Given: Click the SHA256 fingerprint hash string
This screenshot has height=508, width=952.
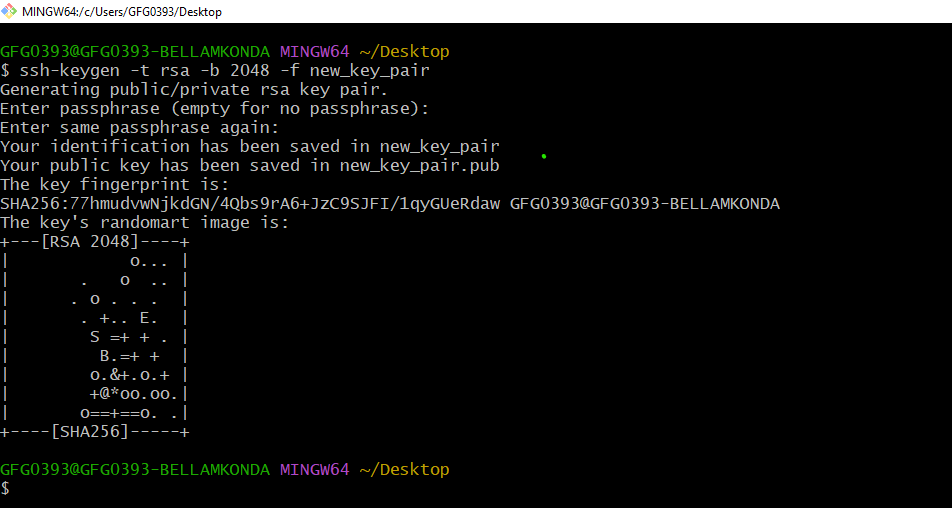Looking at the screenshot, I should coord(250,204).
